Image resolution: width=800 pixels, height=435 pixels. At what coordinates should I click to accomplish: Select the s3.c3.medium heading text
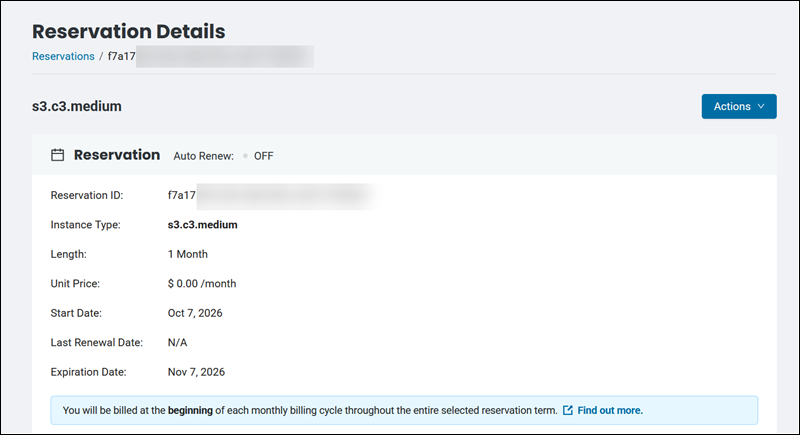click(77, 106)
